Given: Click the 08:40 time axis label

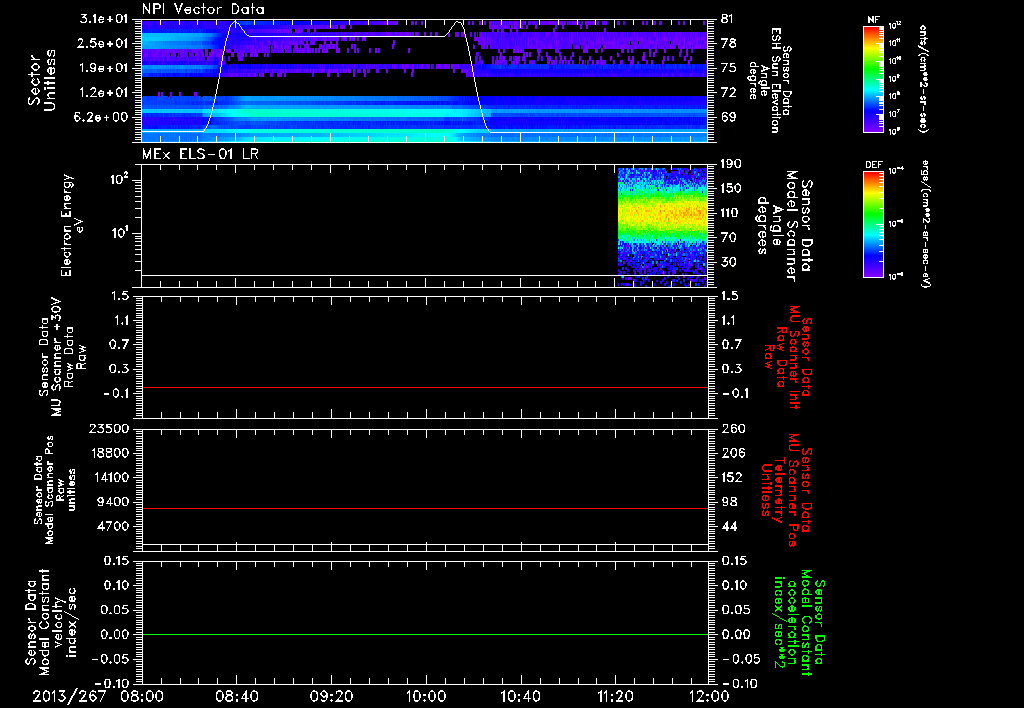Looking at the screenshot, I should [x=237, y=696].
